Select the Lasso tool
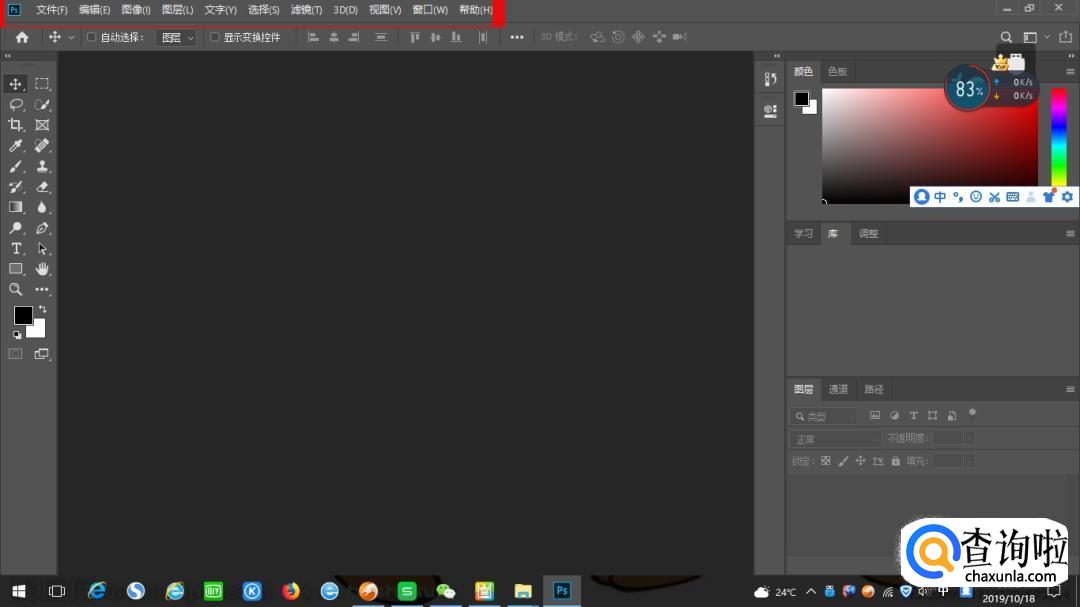1080x607 pixels. tap(16, 105)
